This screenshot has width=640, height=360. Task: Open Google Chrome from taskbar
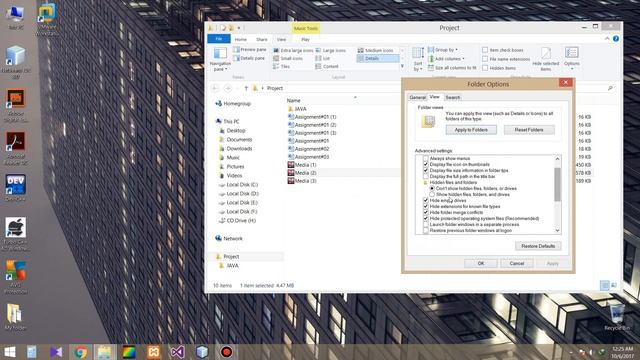point(80,352)
